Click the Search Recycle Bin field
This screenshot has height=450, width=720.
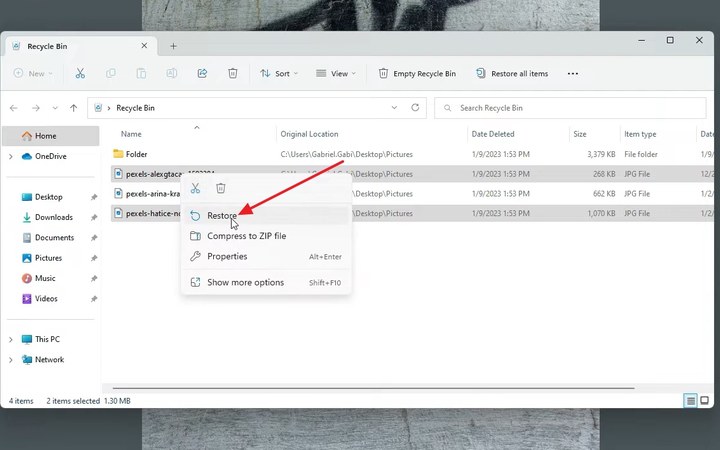tap(570, 108)
